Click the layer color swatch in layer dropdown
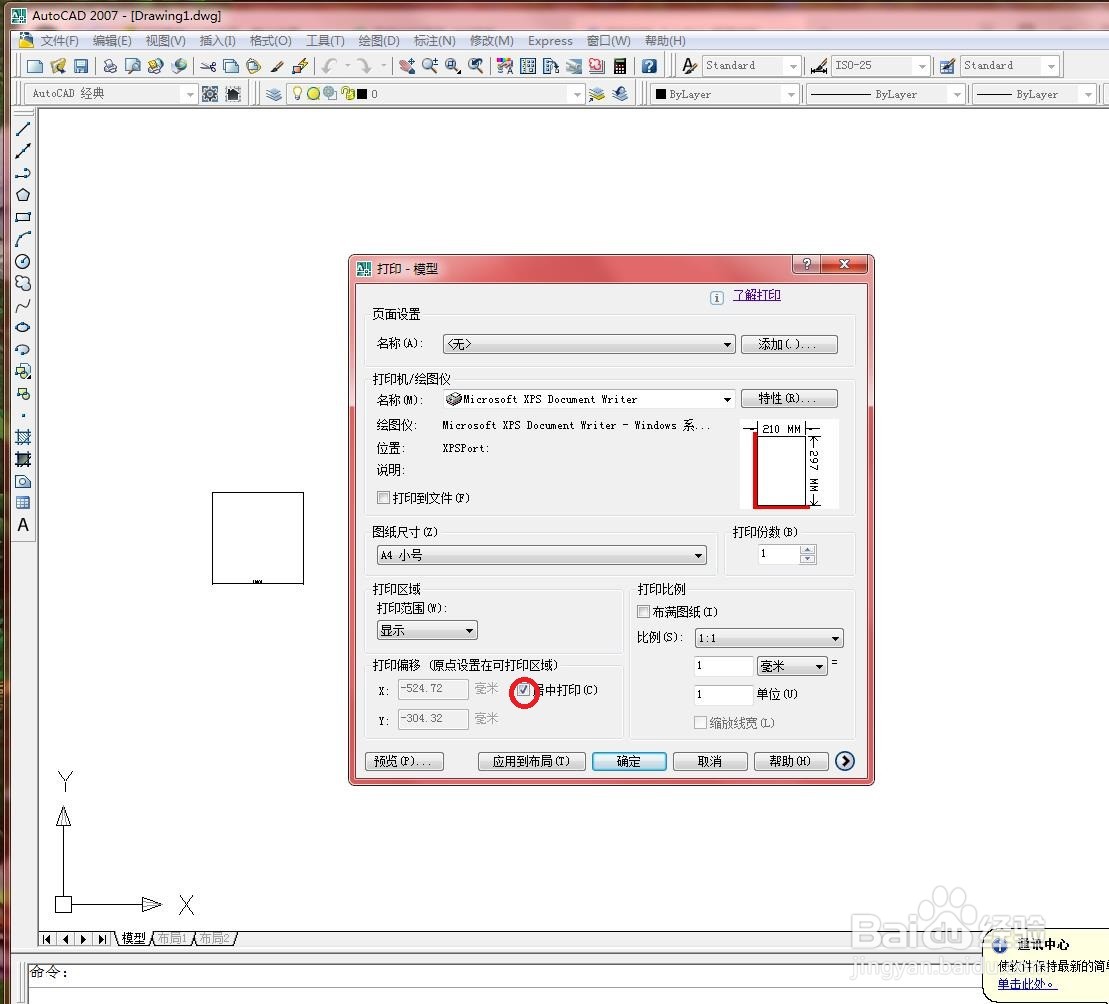 tap(362, 93)
